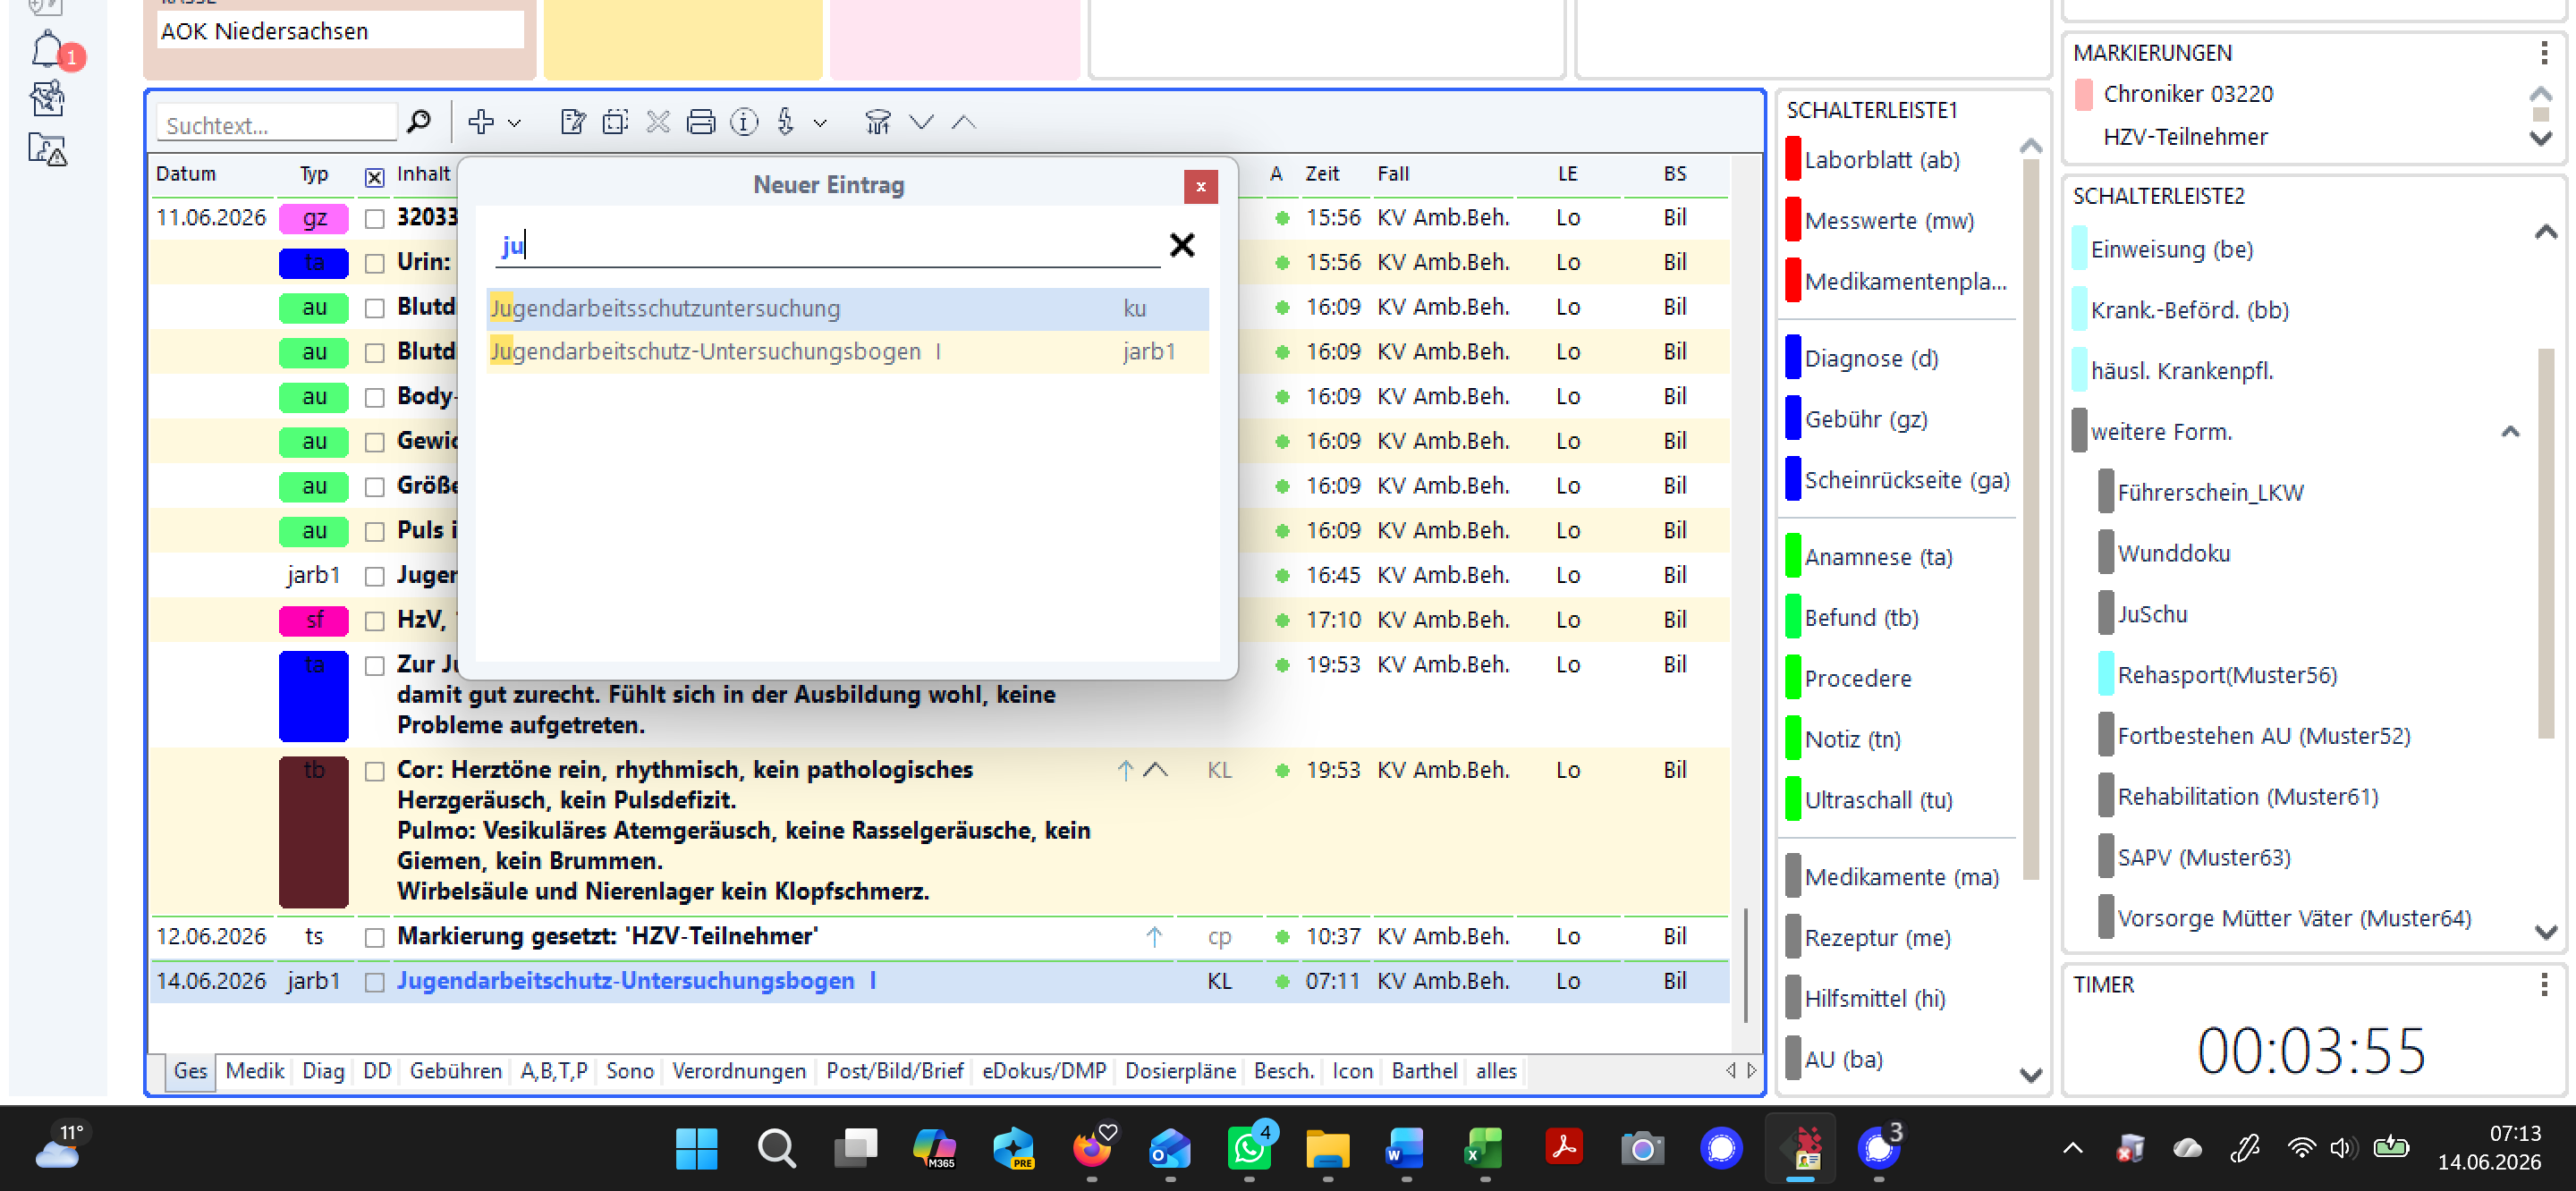The height and width of the screenshot is (1191, 2576).
Task: Click the delete X icon in the toolbar
Action: (x=658, y=122)
